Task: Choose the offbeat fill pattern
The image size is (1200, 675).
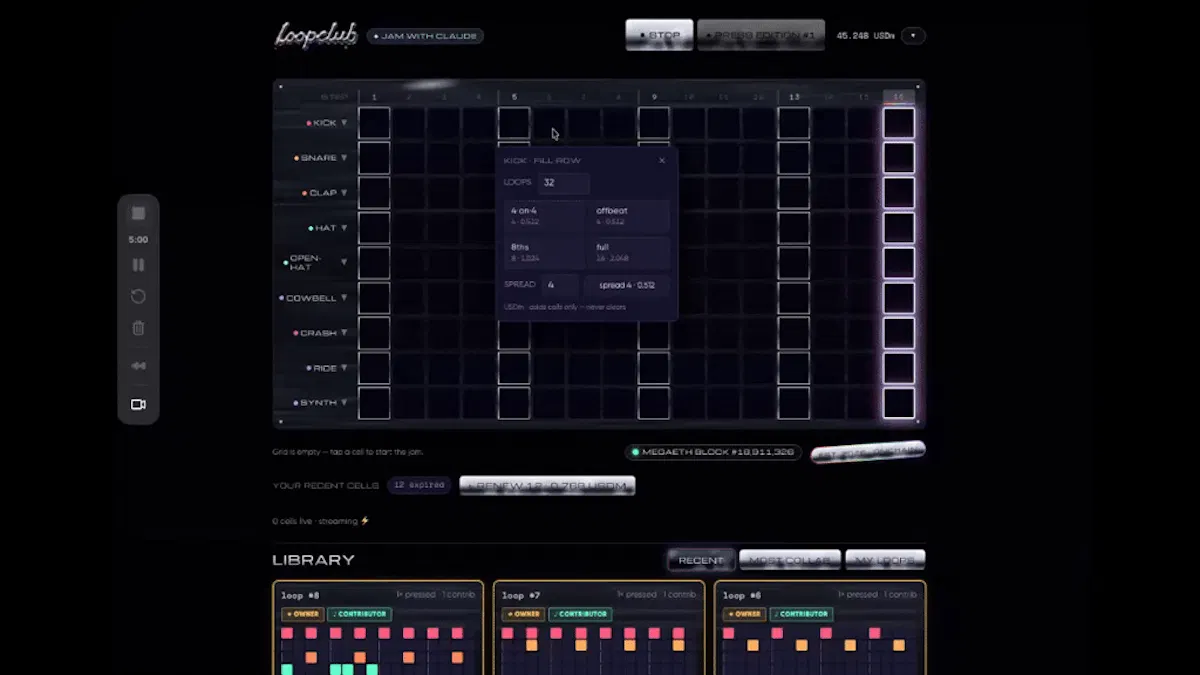Action: click(x=630, y=216)
